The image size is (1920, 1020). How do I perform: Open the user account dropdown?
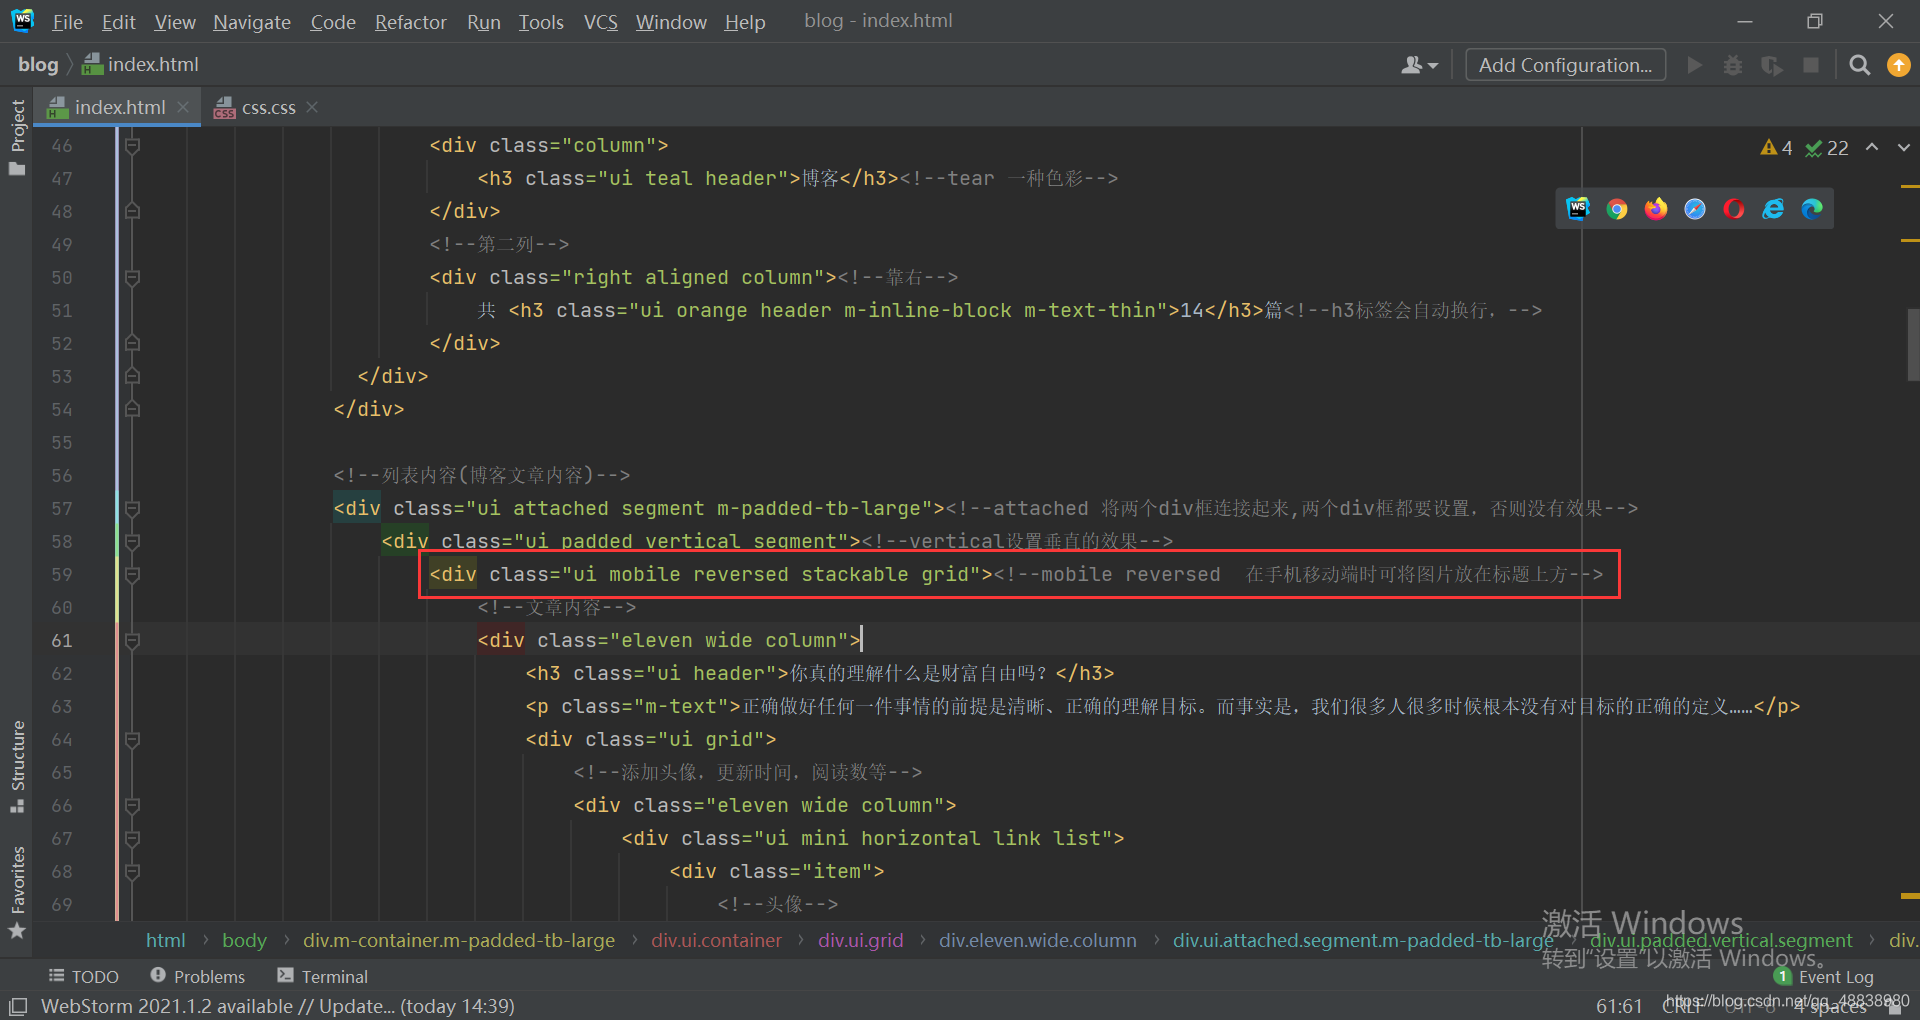click(x=1419, y=65)
